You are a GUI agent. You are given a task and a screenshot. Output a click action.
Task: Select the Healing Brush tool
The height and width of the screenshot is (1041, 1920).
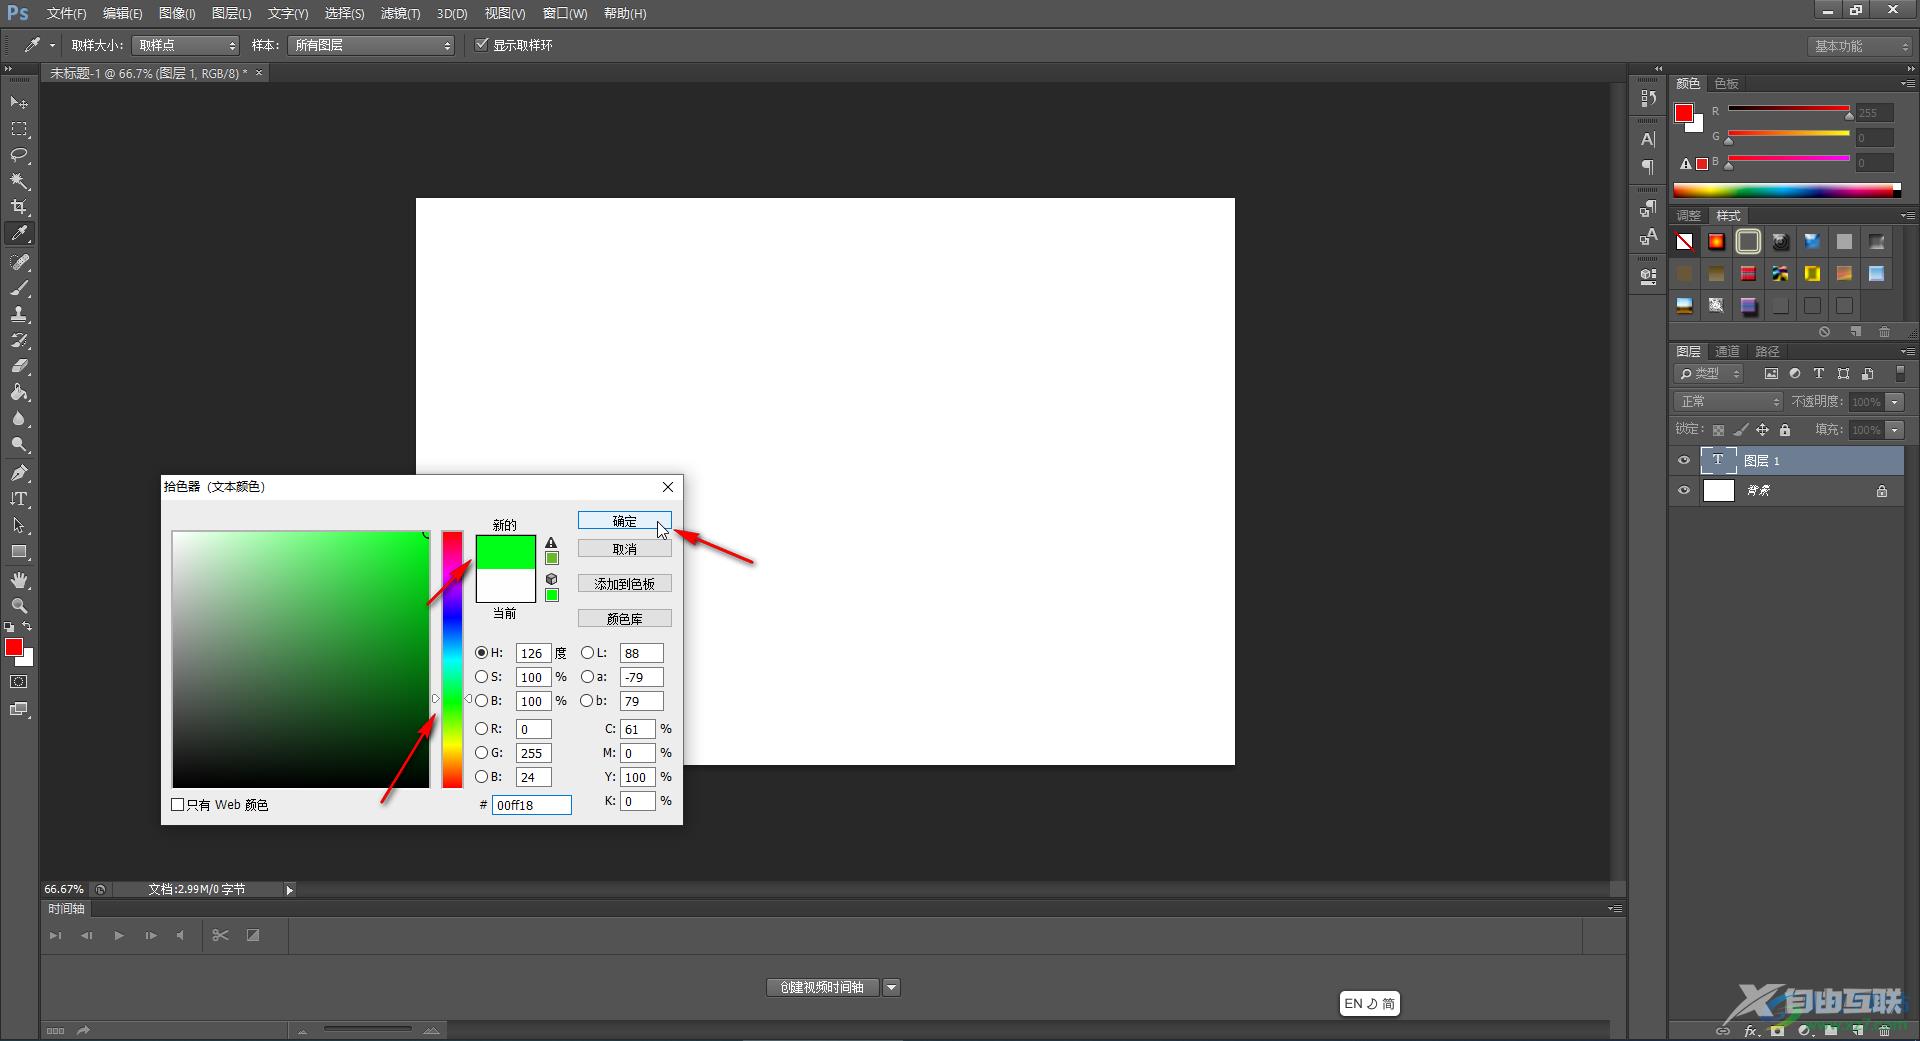[x=19, y=262]
